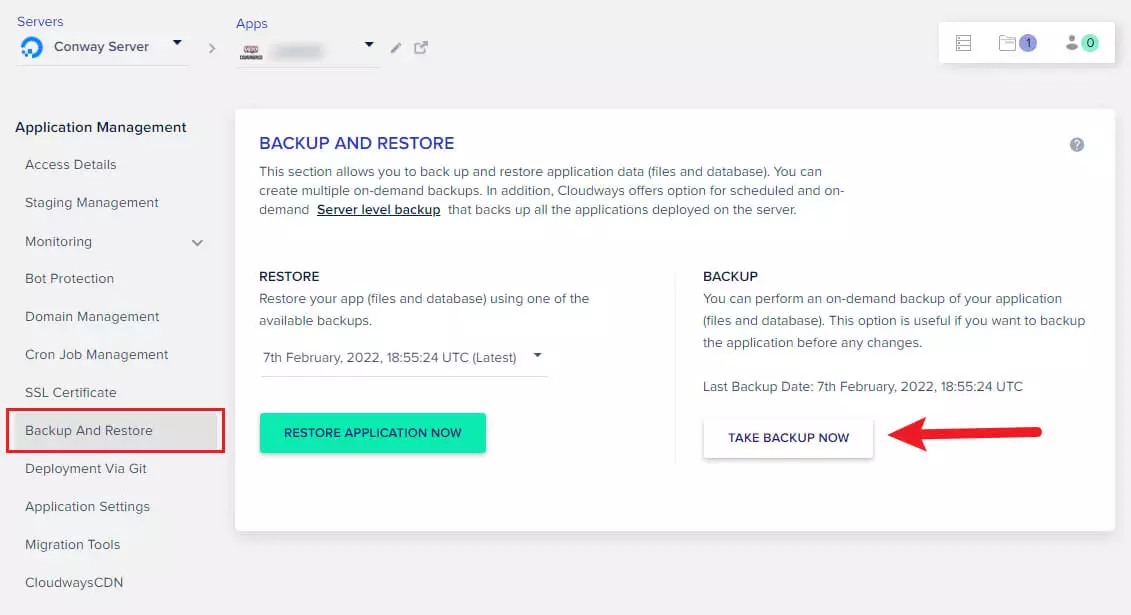
Task: Open the restore backup date dropdown
Action: pos(403,358)
